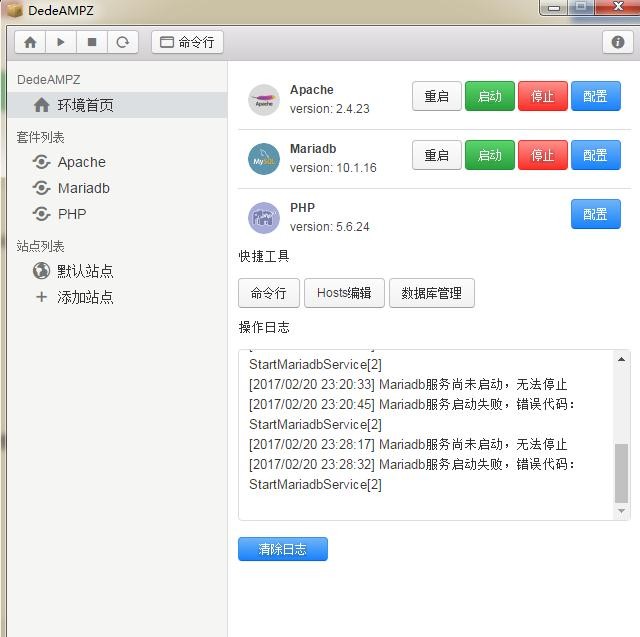Click 命令行 under quick tools

coord(269,293)
